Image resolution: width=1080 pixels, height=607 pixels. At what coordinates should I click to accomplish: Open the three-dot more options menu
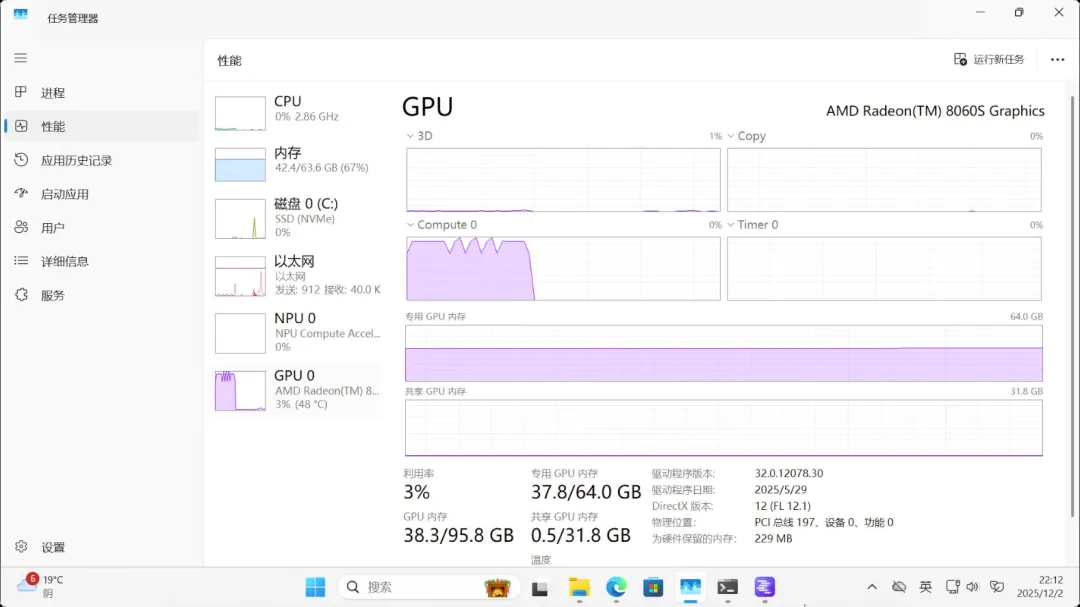point(1057,60)
